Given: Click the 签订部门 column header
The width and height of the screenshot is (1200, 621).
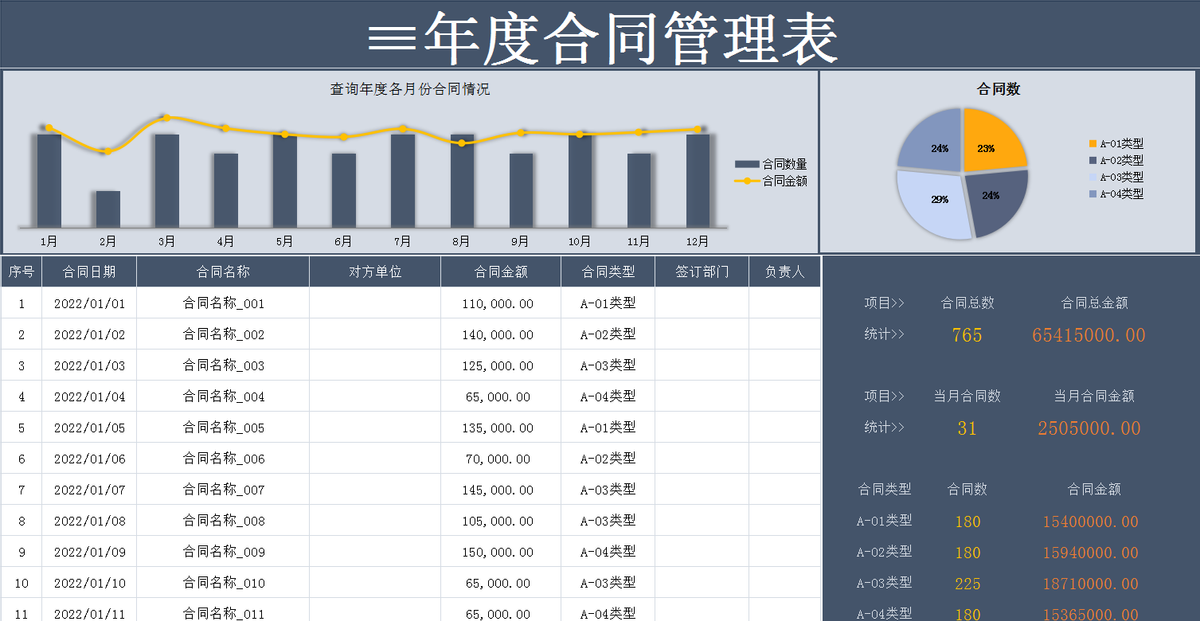Looking at the screenshot, I should coord(702,270).
